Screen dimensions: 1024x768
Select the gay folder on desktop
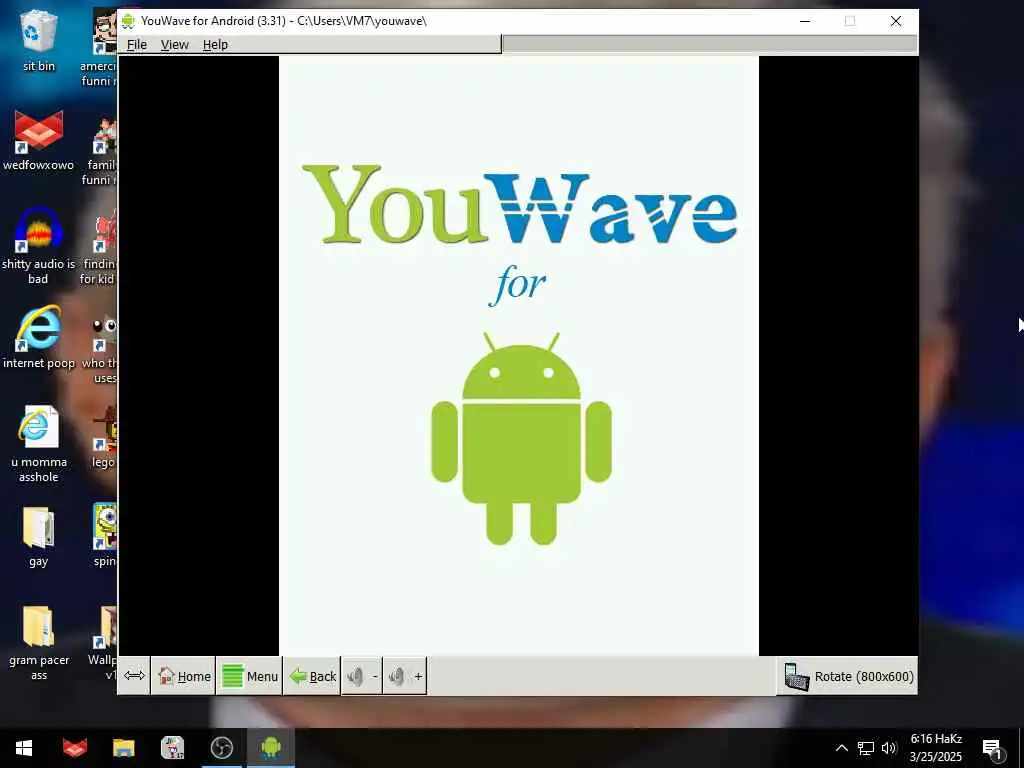coord(39,536)
